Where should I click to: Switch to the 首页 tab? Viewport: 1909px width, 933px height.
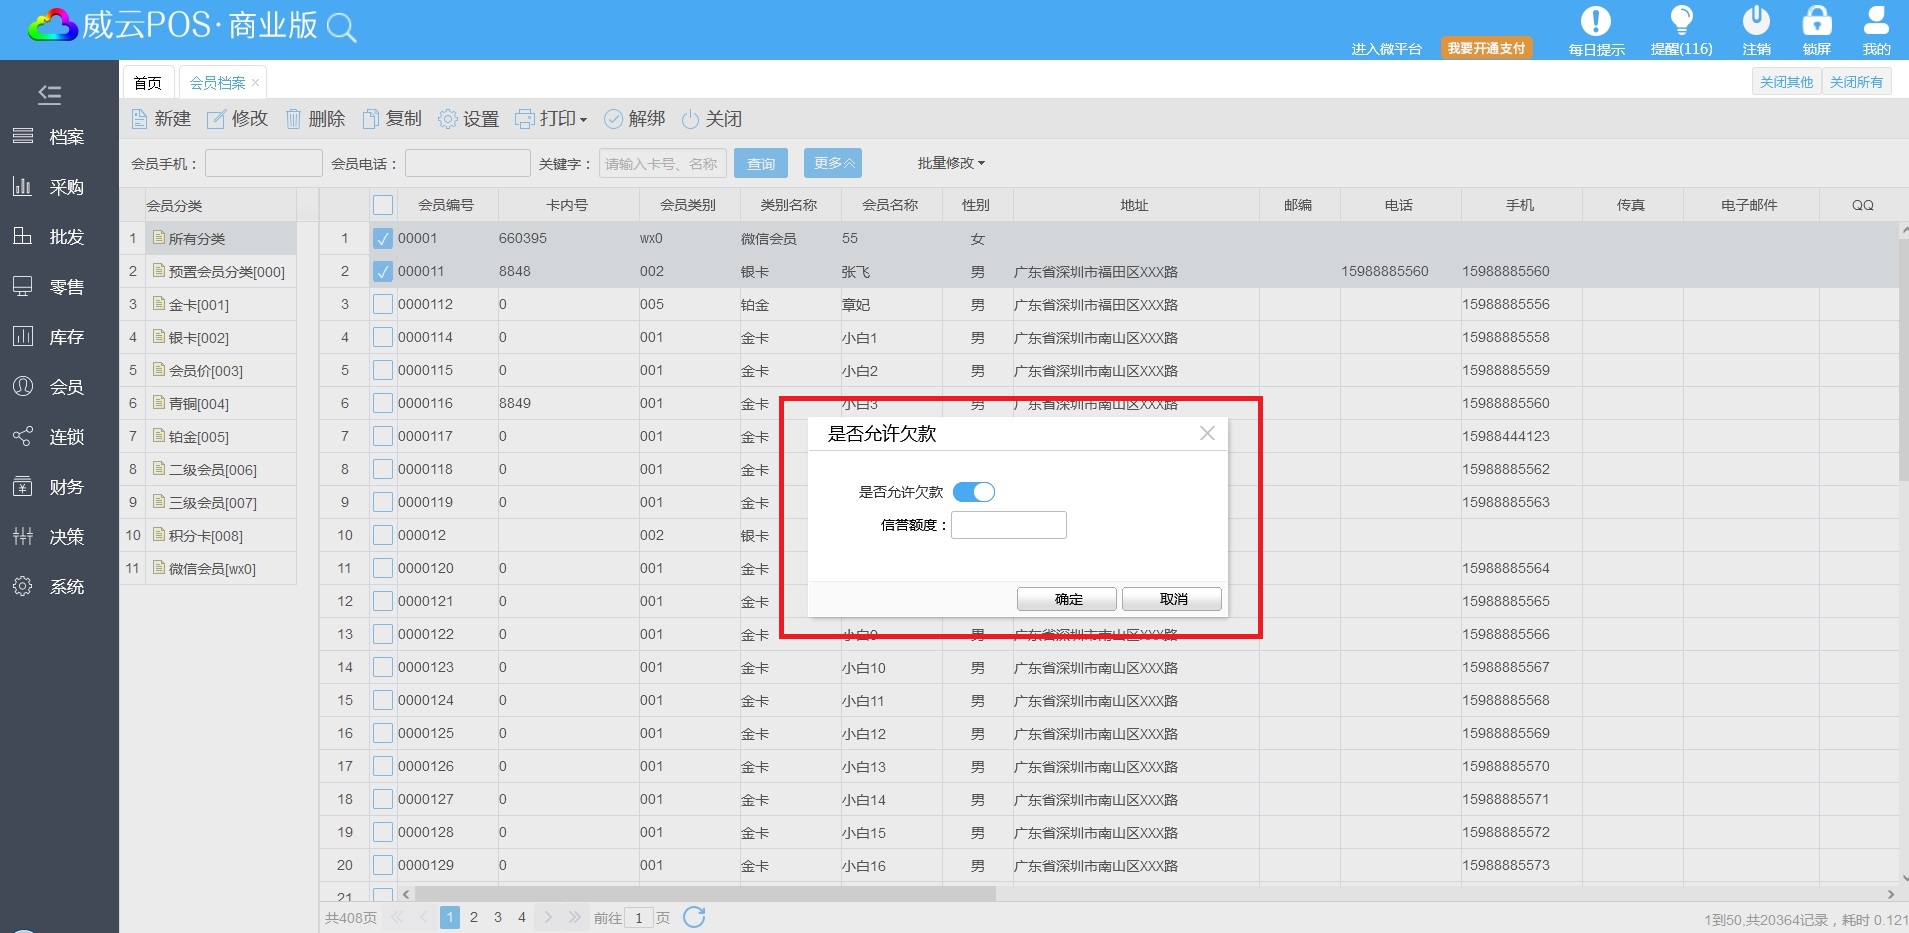(x=148, y=83)
